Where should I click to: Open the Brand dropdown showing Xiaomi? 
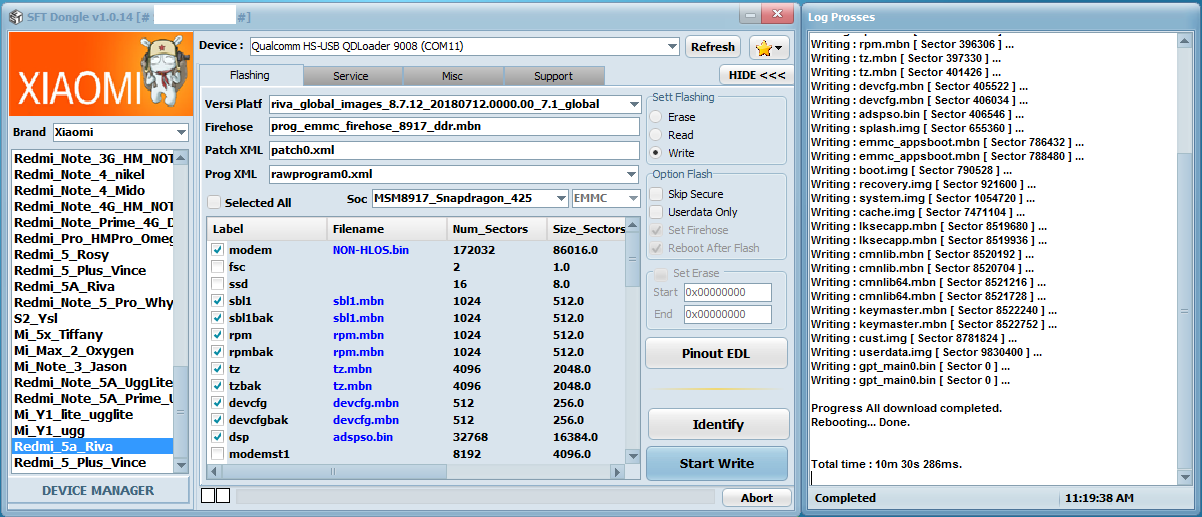click(180, 132)
